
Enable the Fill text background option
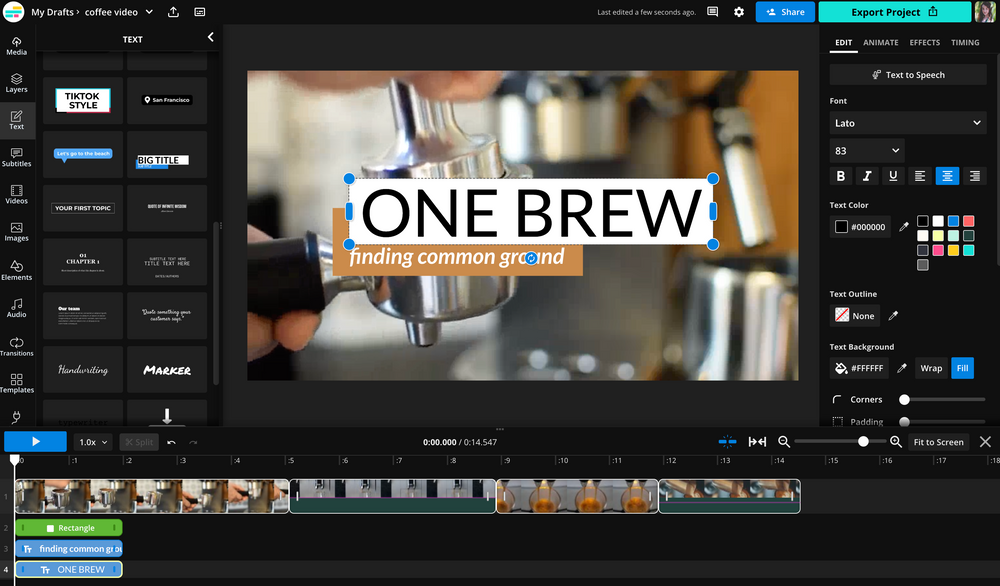click(x=962, y=368)
